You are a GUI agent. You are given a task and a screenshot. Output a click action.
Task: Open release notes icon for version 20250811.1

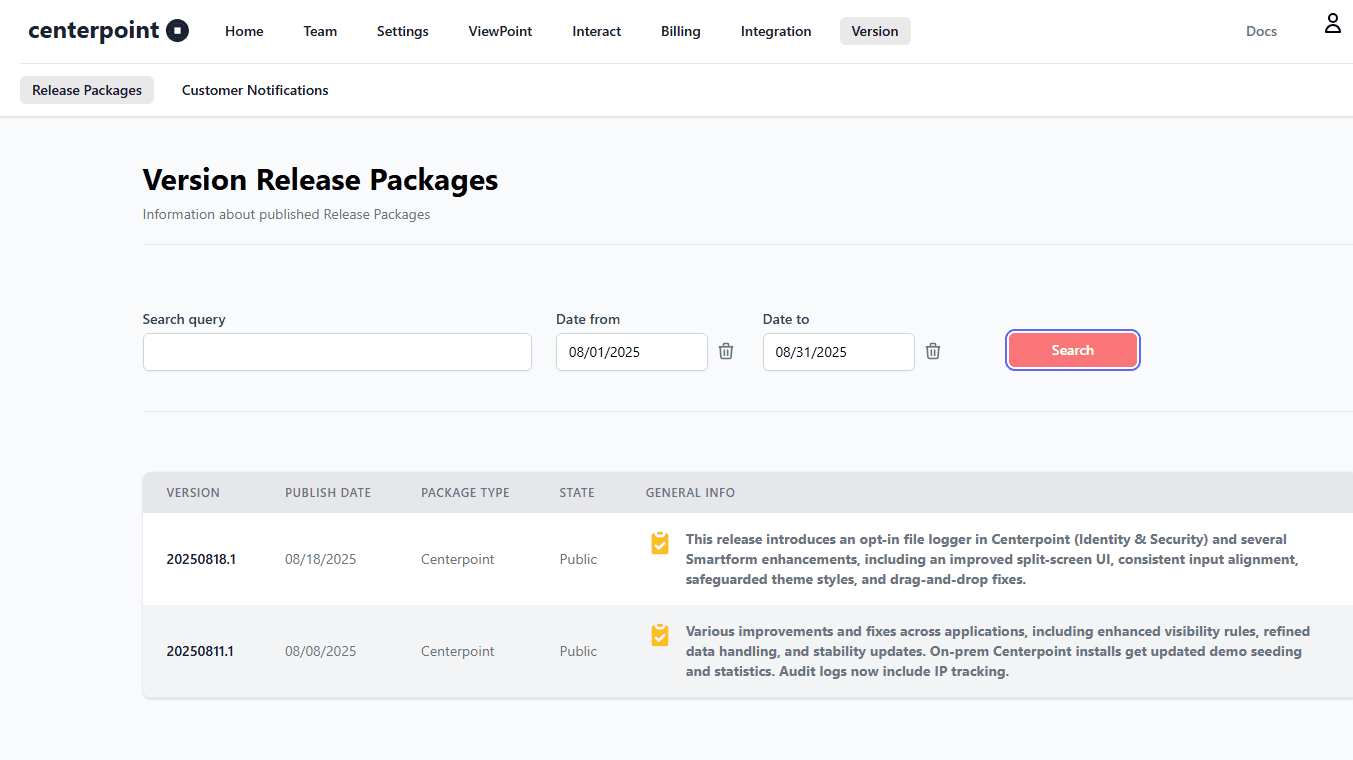point(659,636)
